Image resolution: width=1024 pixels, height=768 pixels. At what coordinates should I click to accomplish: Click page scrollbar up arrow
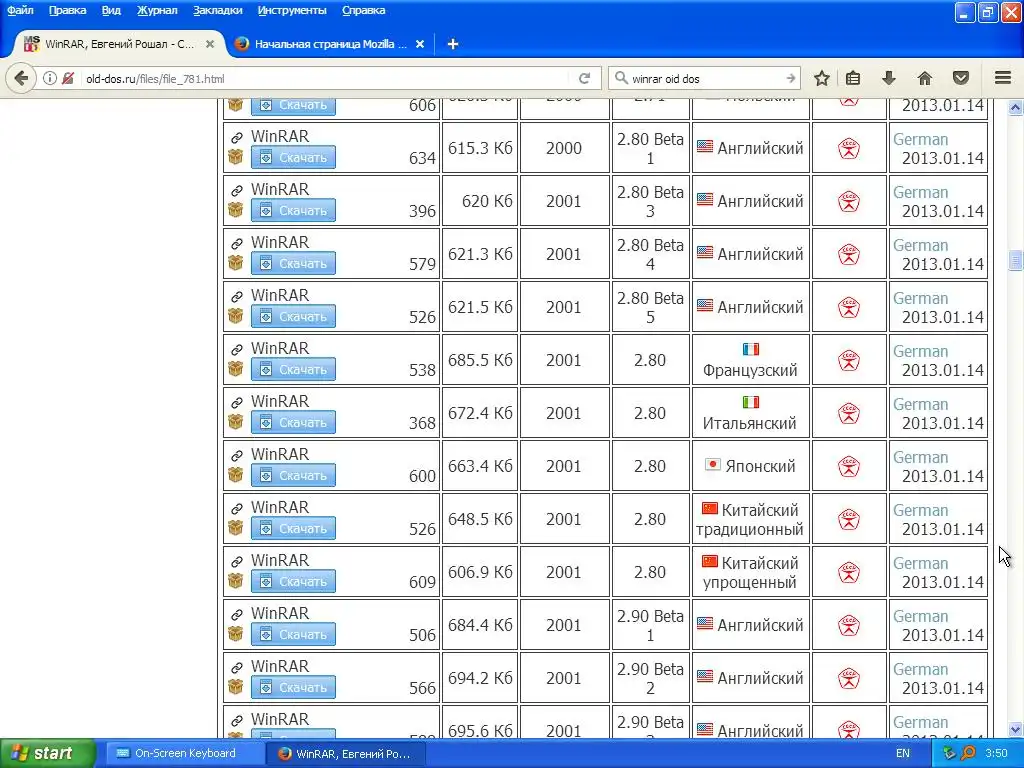click(1015, 107)
